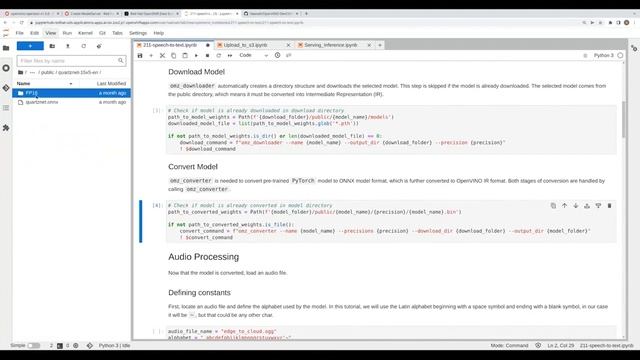
Task: Move the active cell down
Action: click(x=576, y=206)
